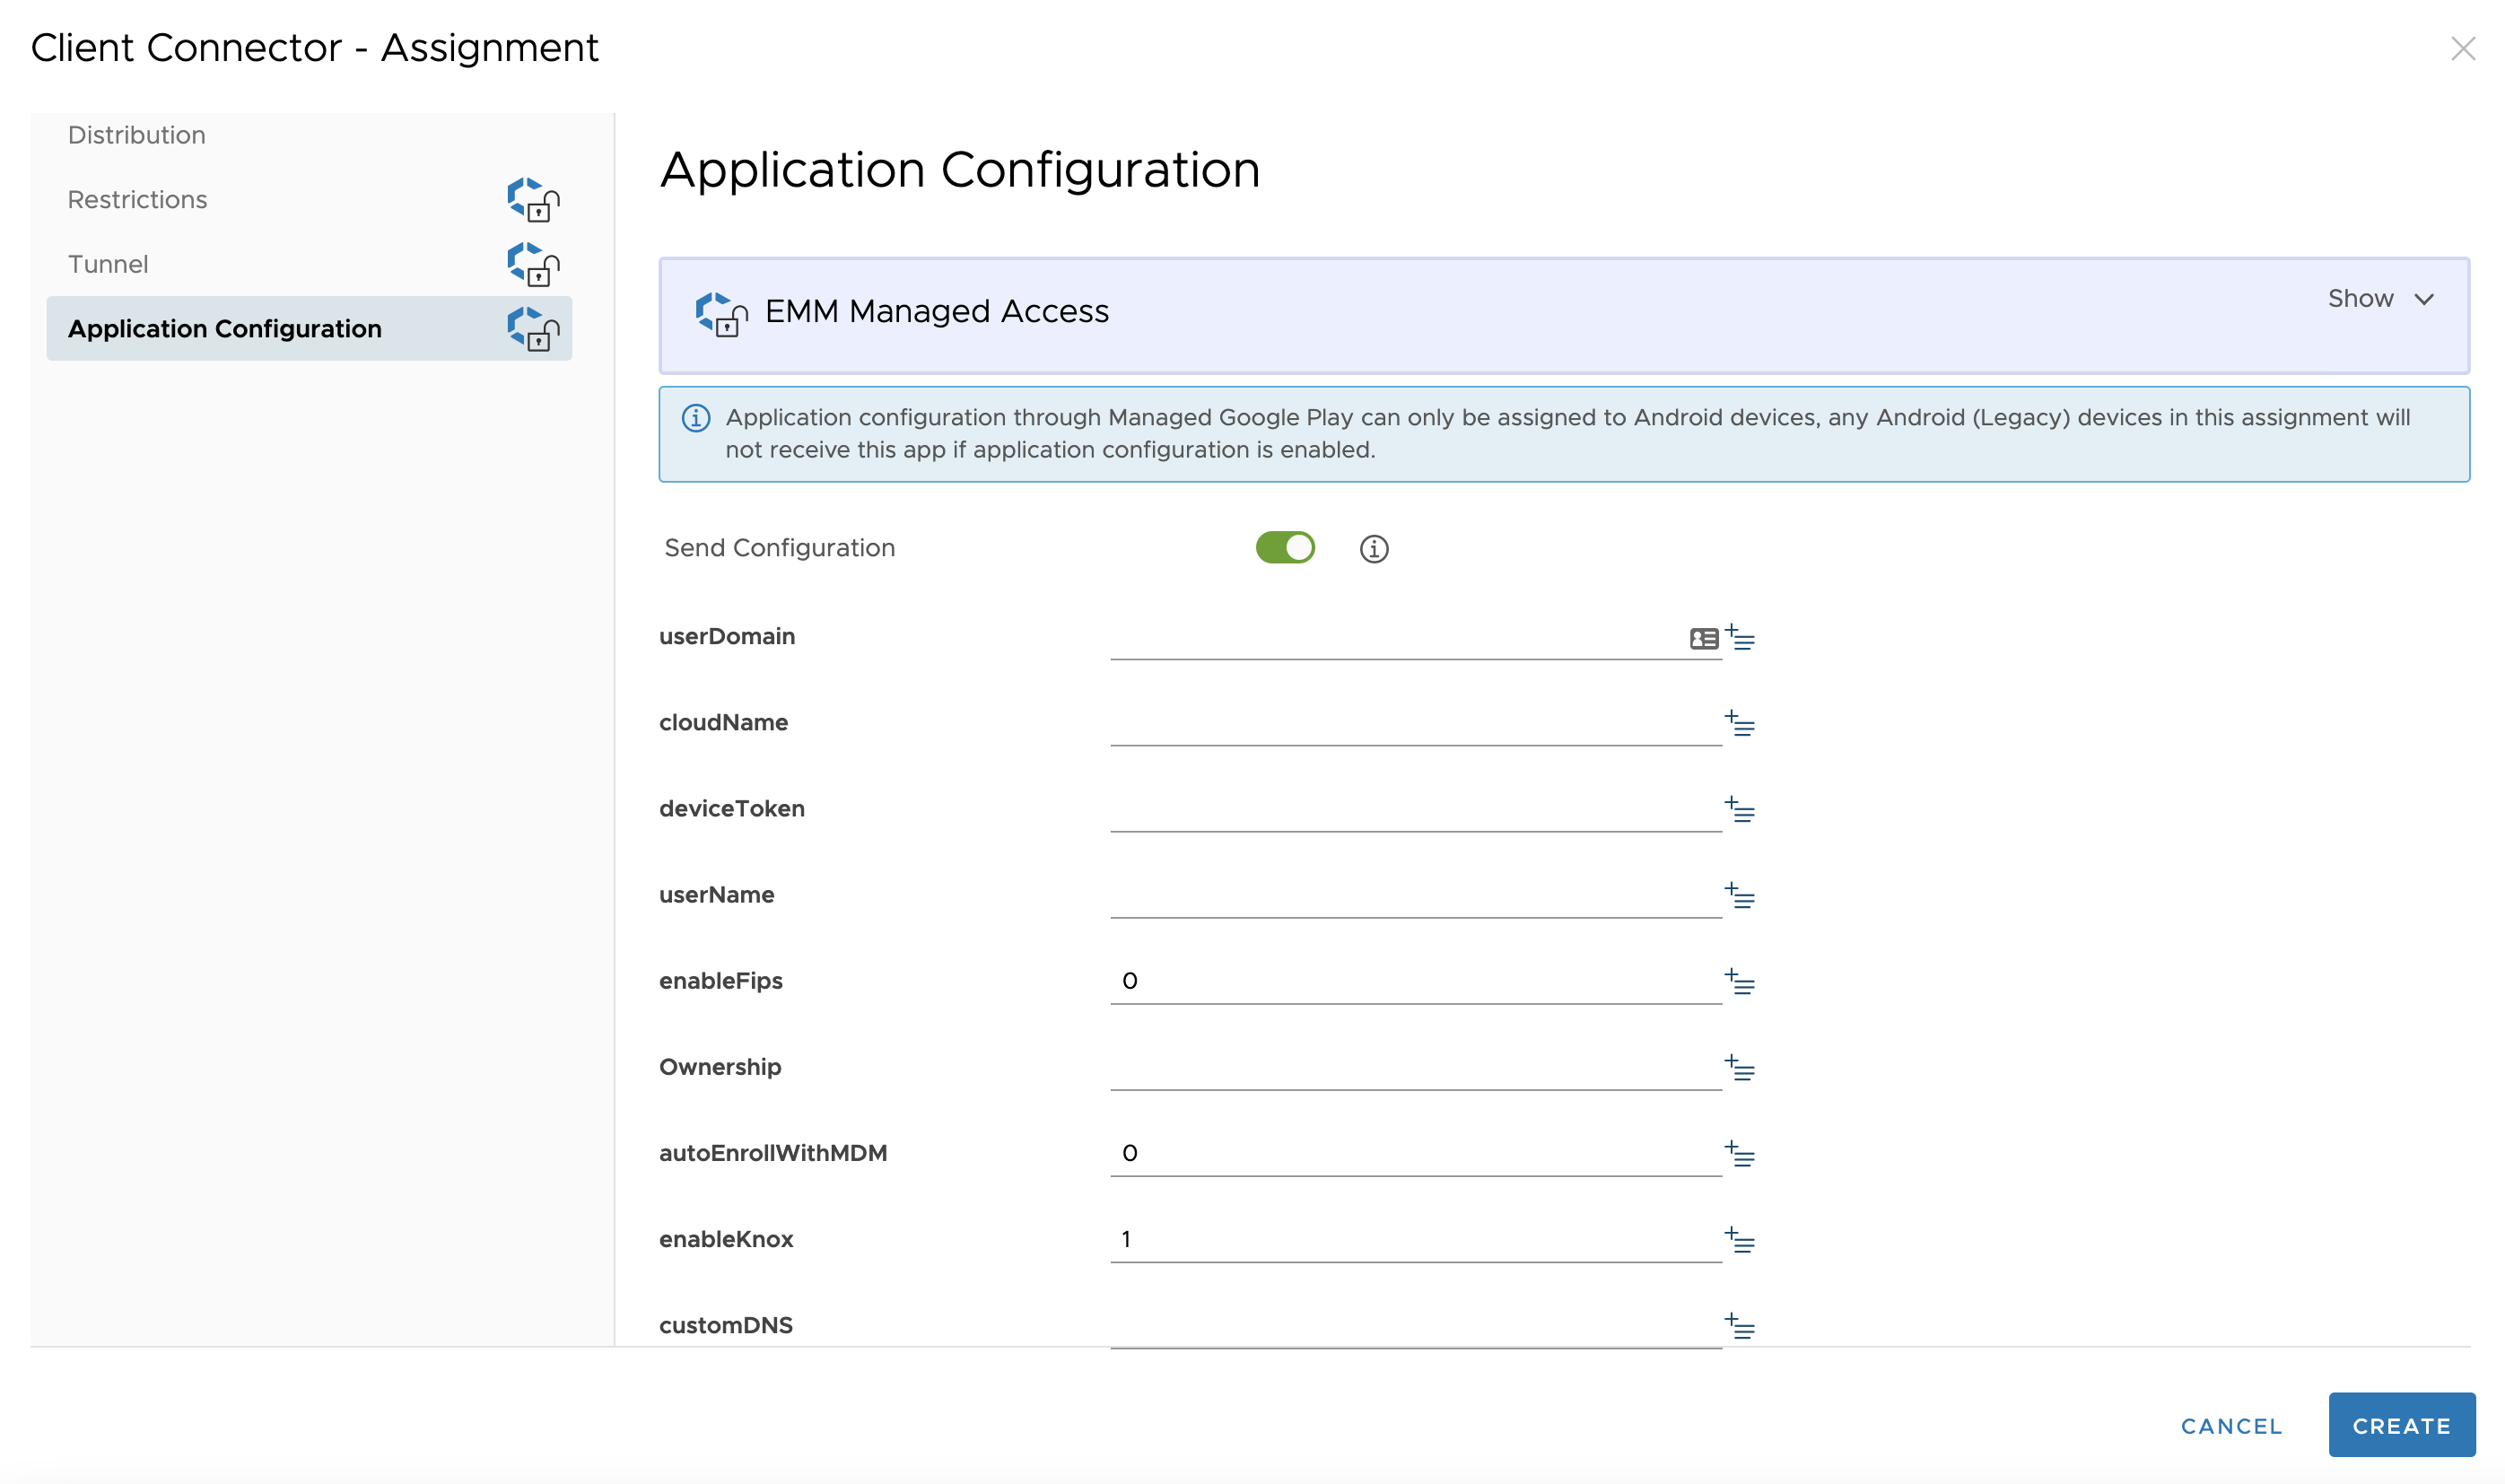The width and height of the screenshot is (2505, 1484).
Task: Click the add value icon for userName
Action: 1740,897
